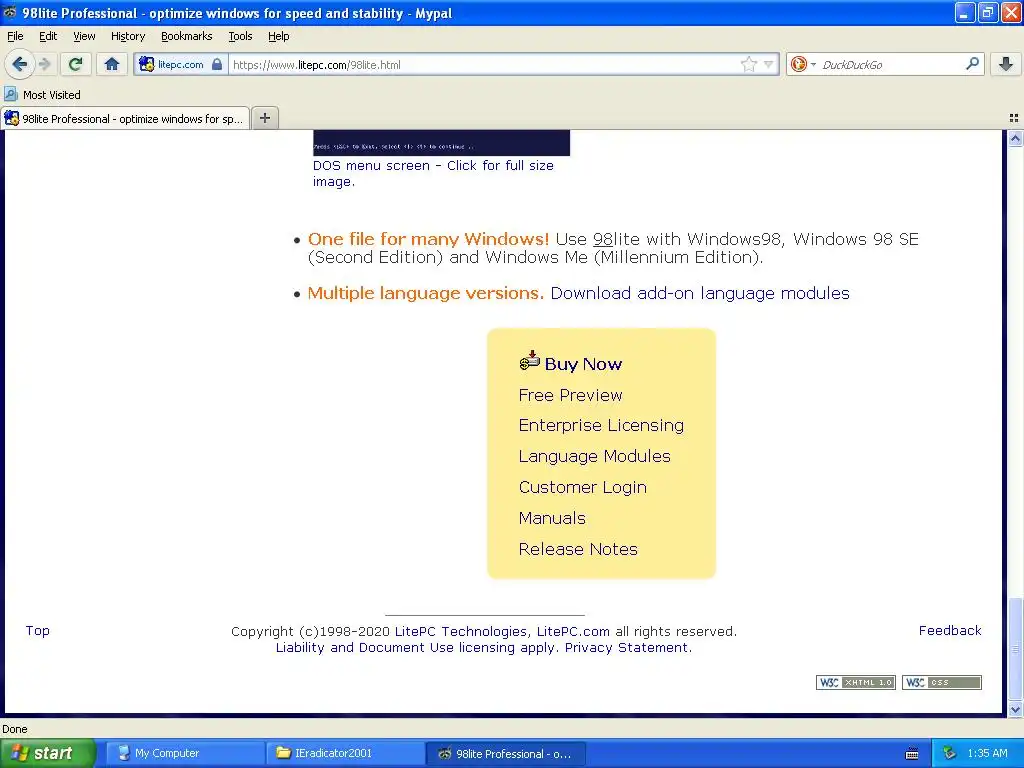The image size is (1024, 768).
Task: Open the File menu
Action: 15,36
